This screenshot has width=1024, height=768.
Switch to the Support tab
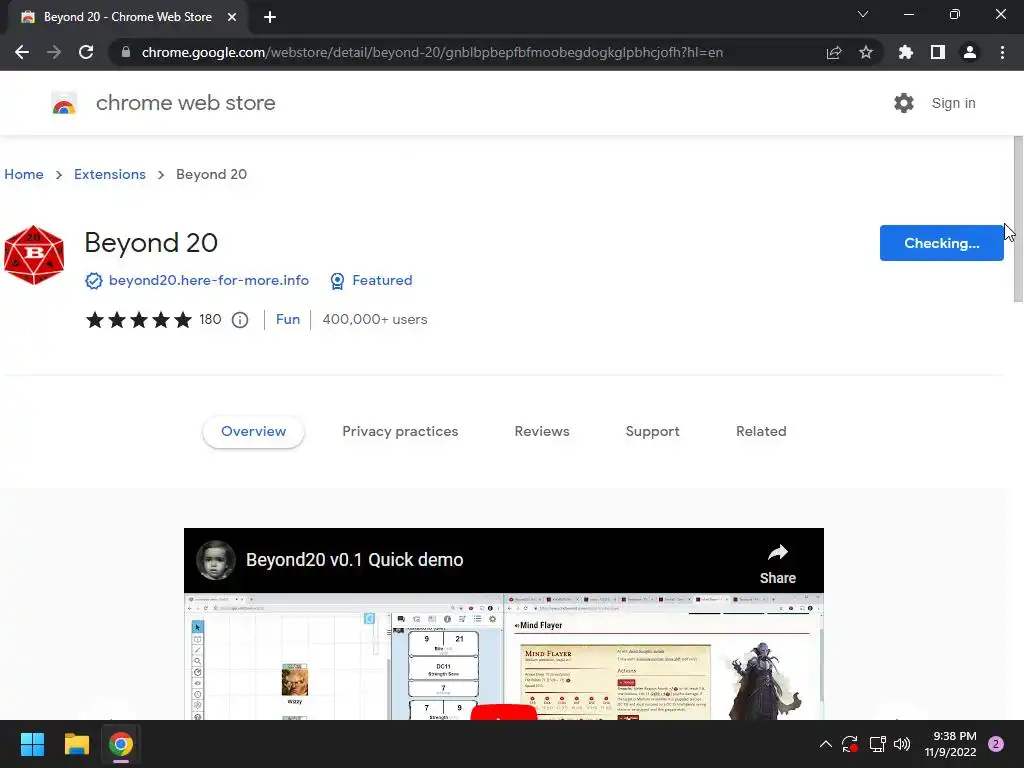click(652, 432)
